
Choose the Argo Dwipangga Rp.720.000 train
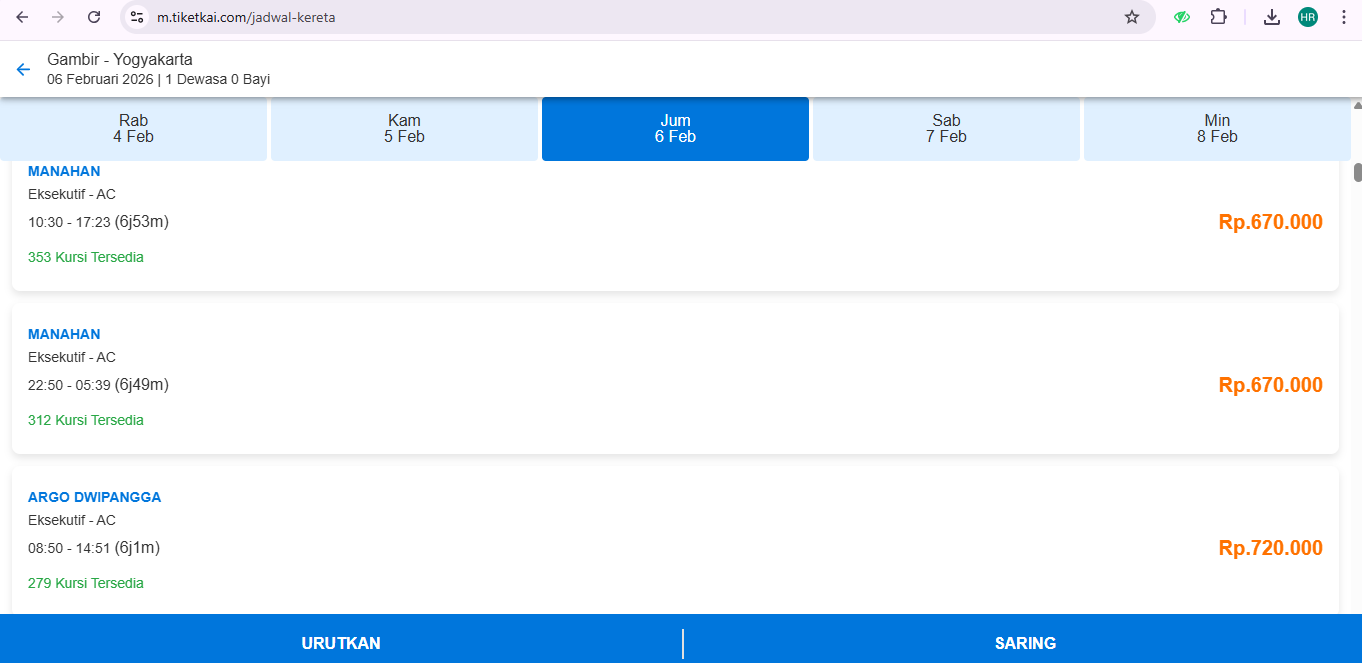click(x=675, y=541)
